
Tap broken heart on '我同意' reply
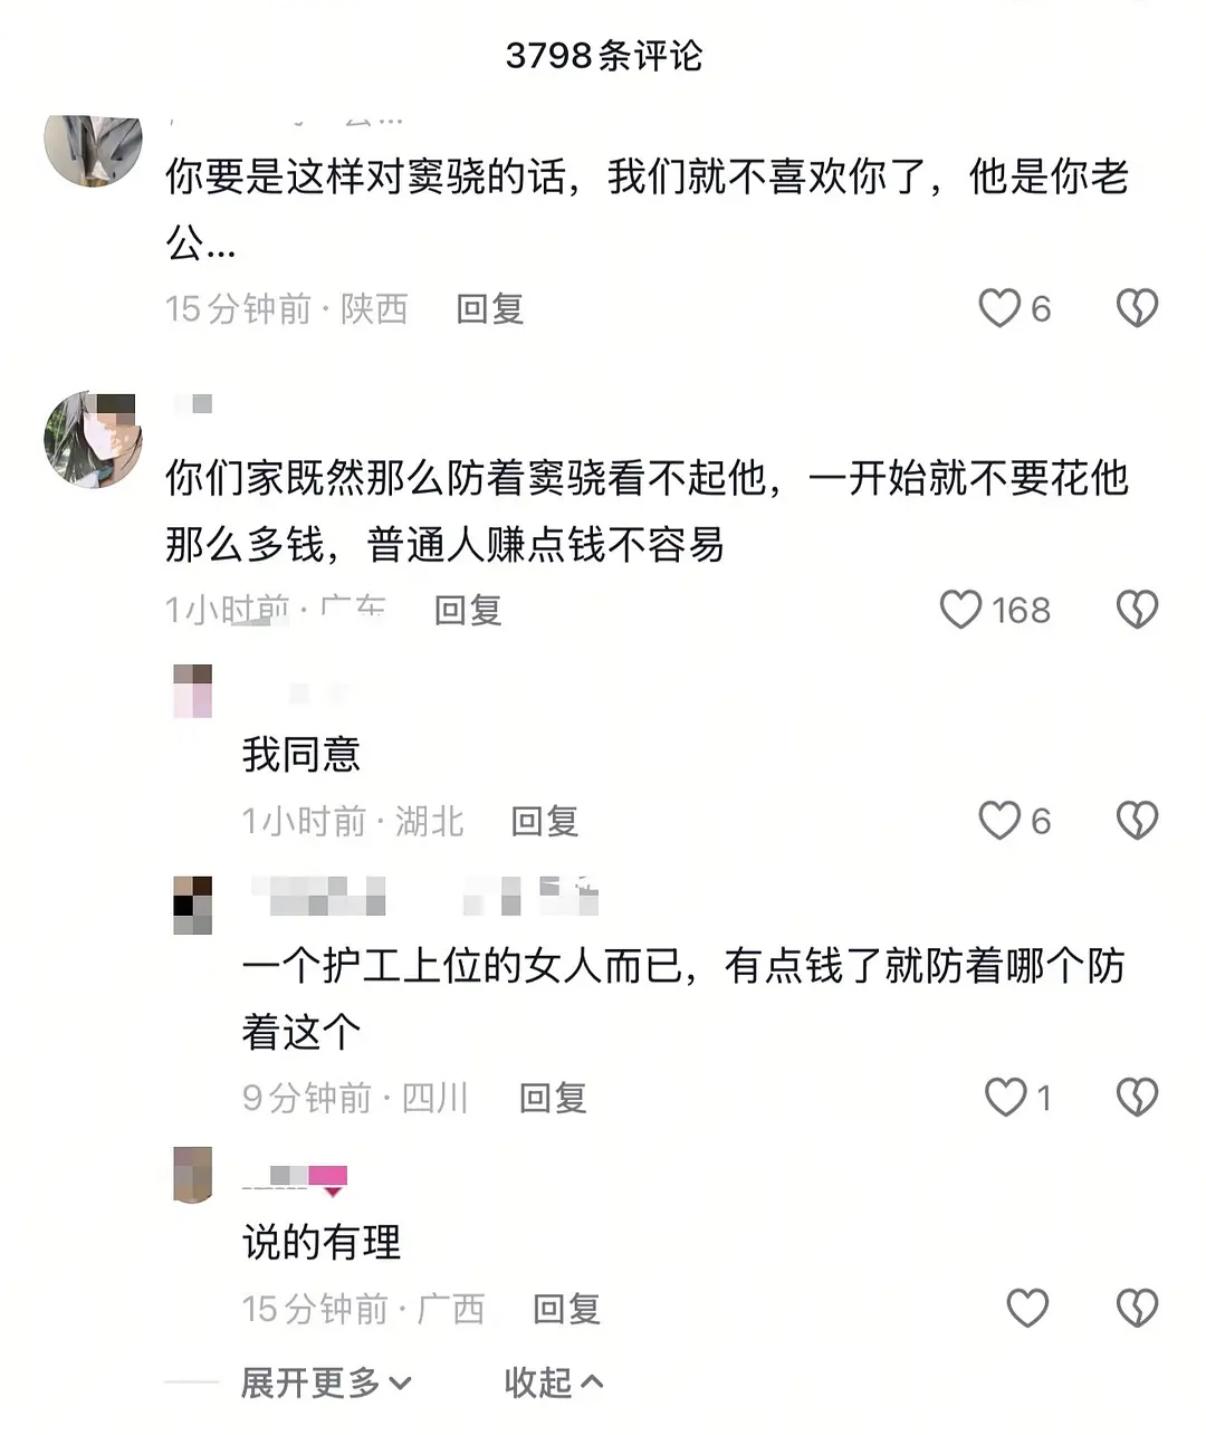pyautogui.click(x=1136, y=821)
